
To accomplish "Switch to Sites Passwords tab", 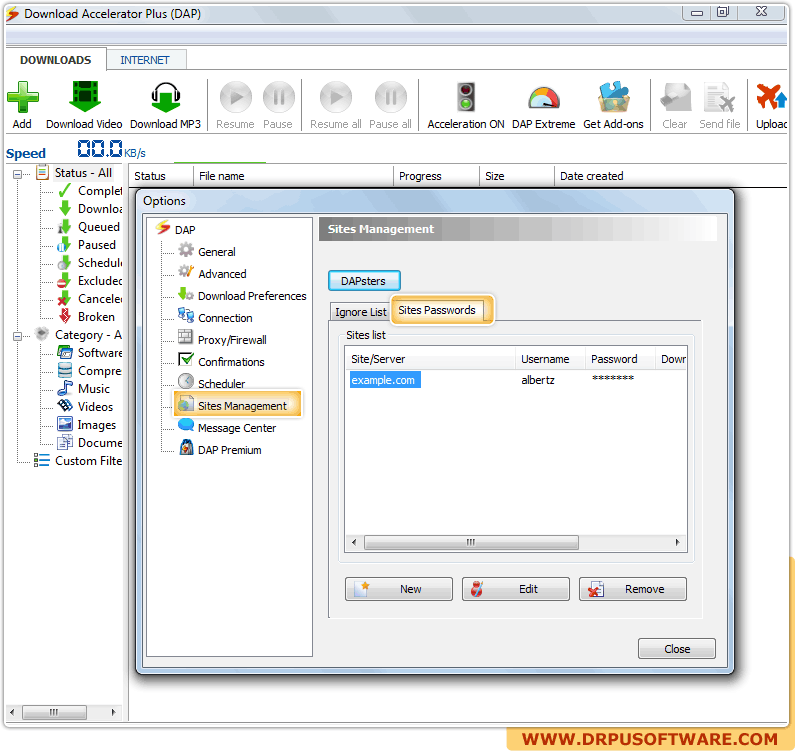I will pos(437,310).
